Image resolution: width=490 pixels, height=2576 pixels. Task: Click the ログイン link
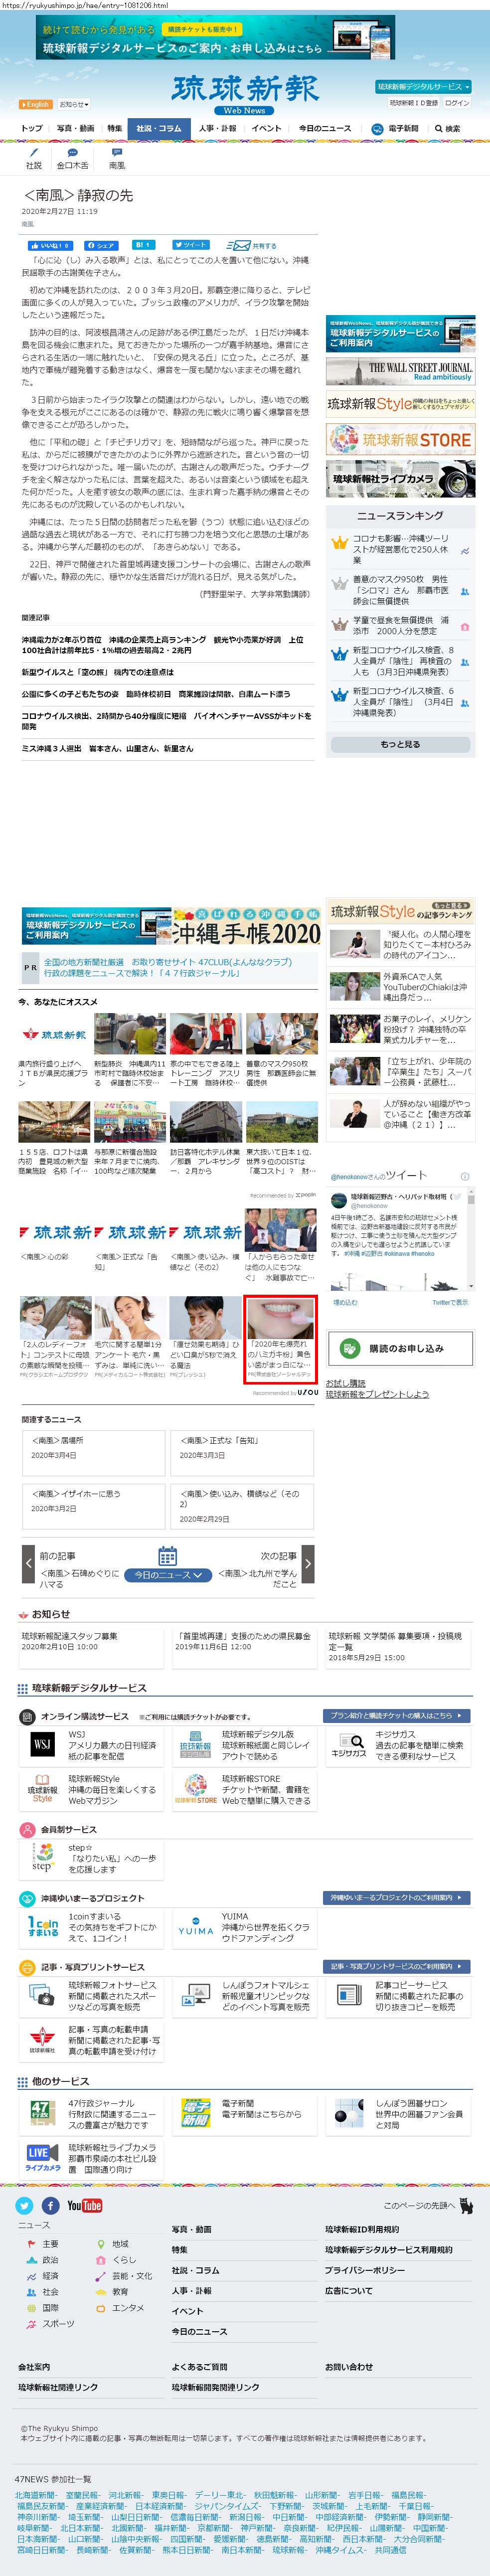pos(457,103)
